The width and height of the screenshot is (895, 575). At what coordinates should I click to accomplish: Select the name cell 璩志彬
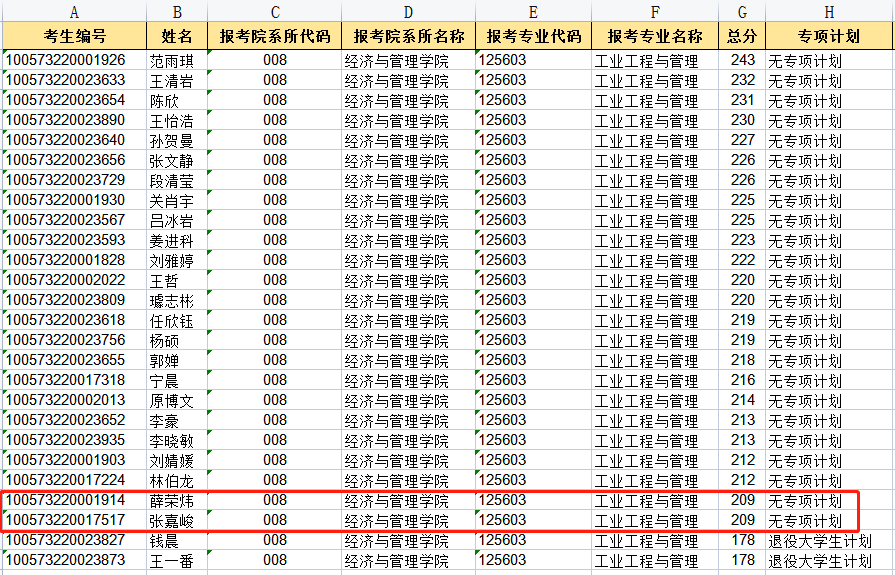tap(171, 301)
